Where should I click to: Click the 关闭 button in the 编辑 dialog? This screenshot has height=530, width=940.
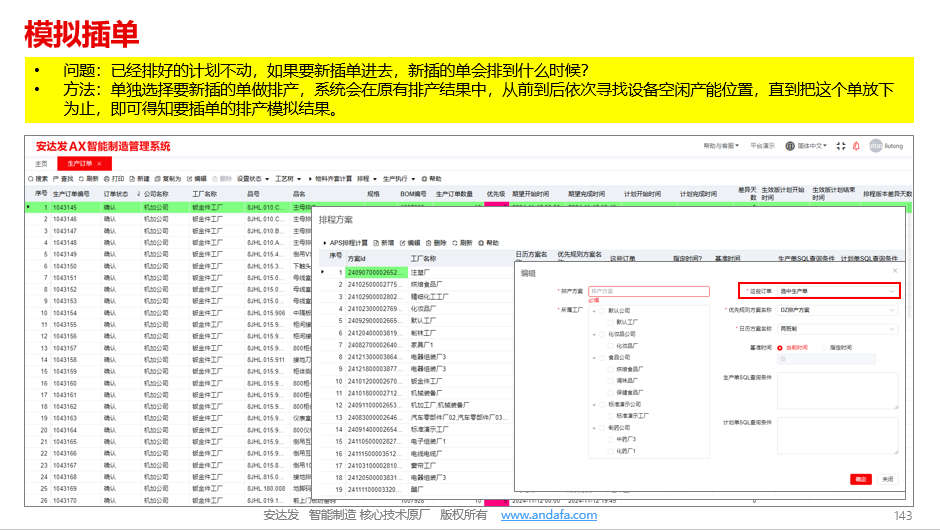(888, 479)
